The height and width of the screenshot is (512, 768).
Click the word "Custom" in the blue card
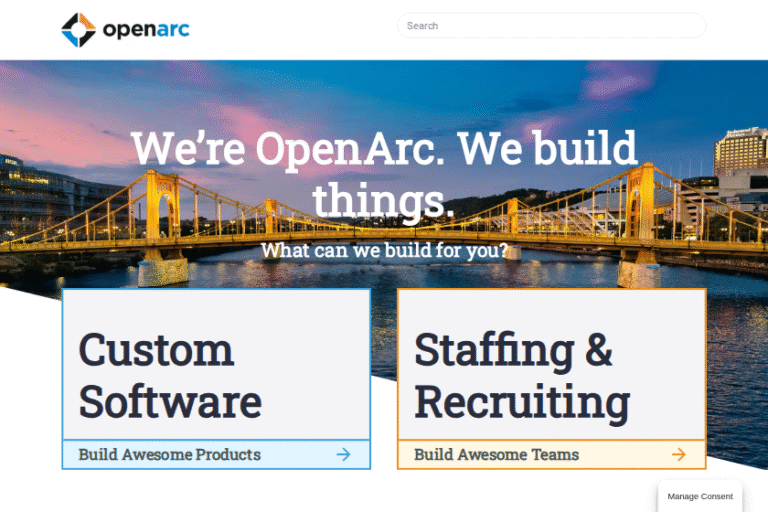[156, 350]
